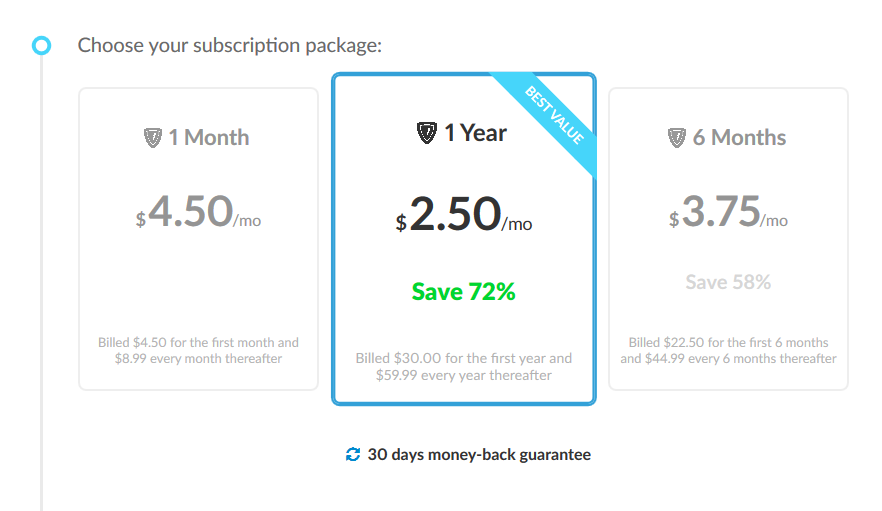Click the 1 Month plan title
The height and width of the screenshot is (511, 882).
(x=208, y=138)
